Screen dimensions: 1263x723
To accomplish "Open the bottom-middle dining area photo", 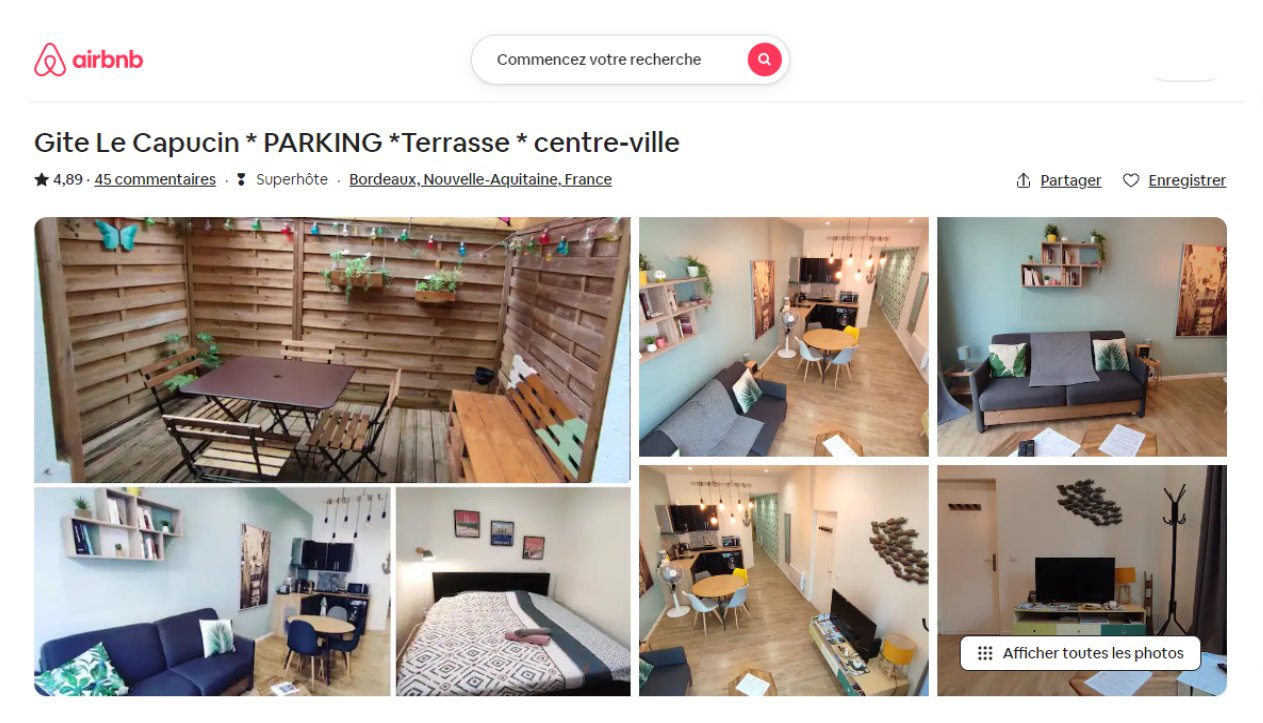I will 784,580.
